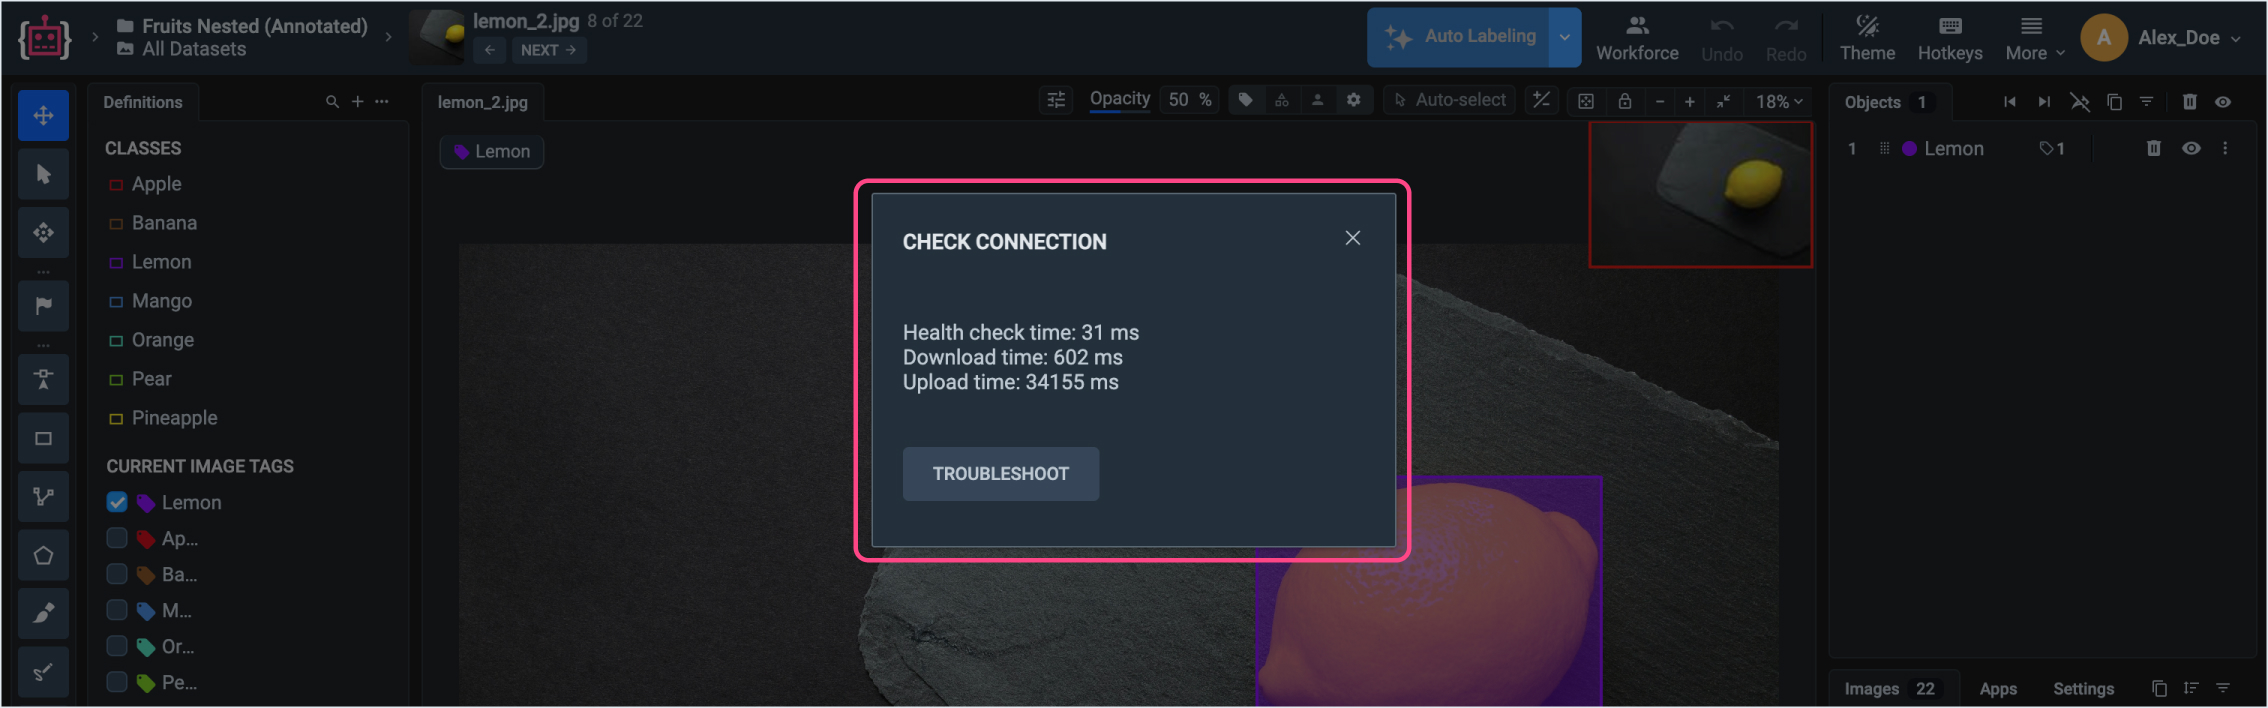2268x708 pixels.
Task: Close the Check Connection dialog
Action: click(1353, 238)
